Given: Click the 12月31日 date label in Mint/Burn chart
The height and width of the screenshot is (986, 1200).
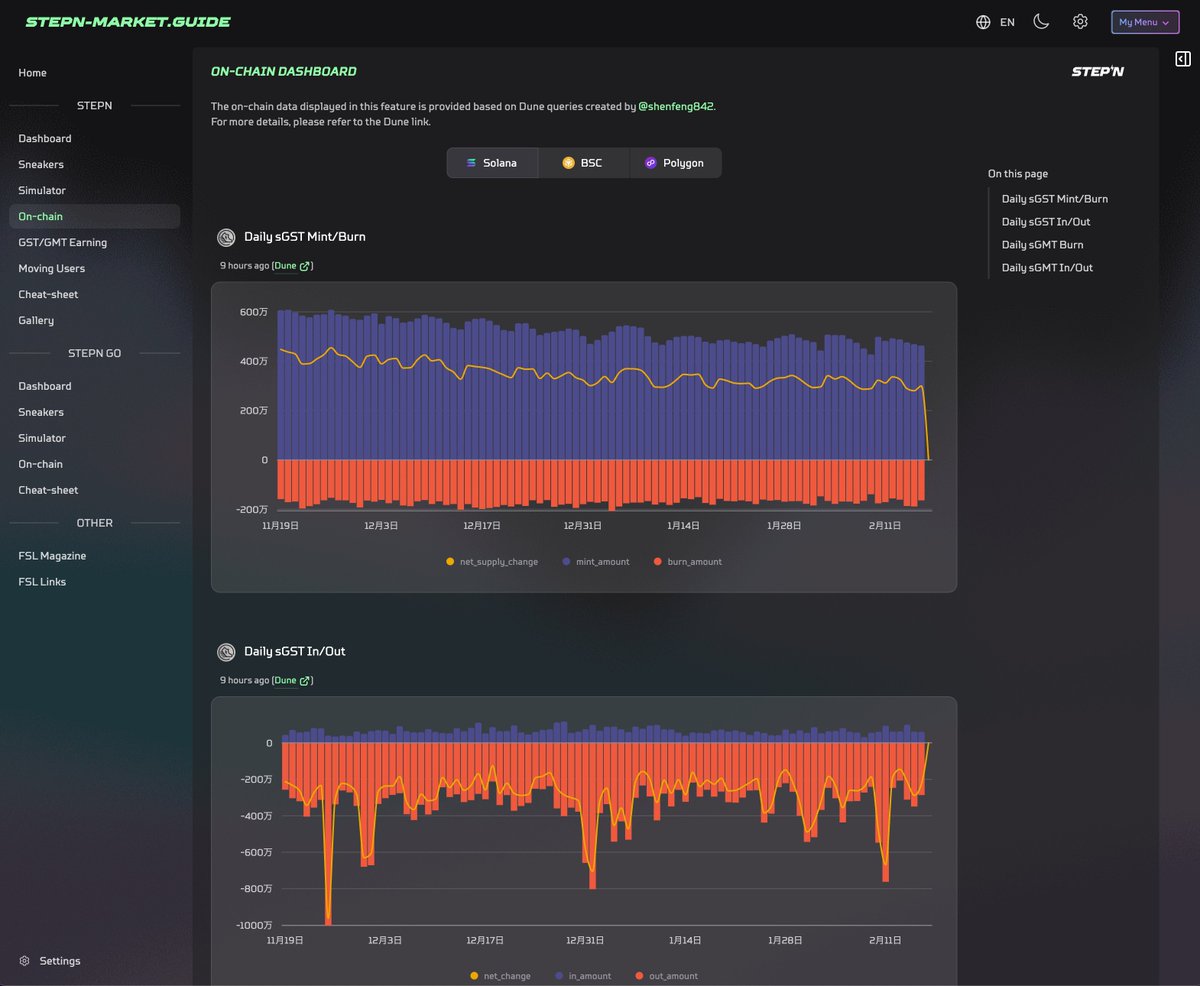Looking at the screenshot, I should 583,526.
